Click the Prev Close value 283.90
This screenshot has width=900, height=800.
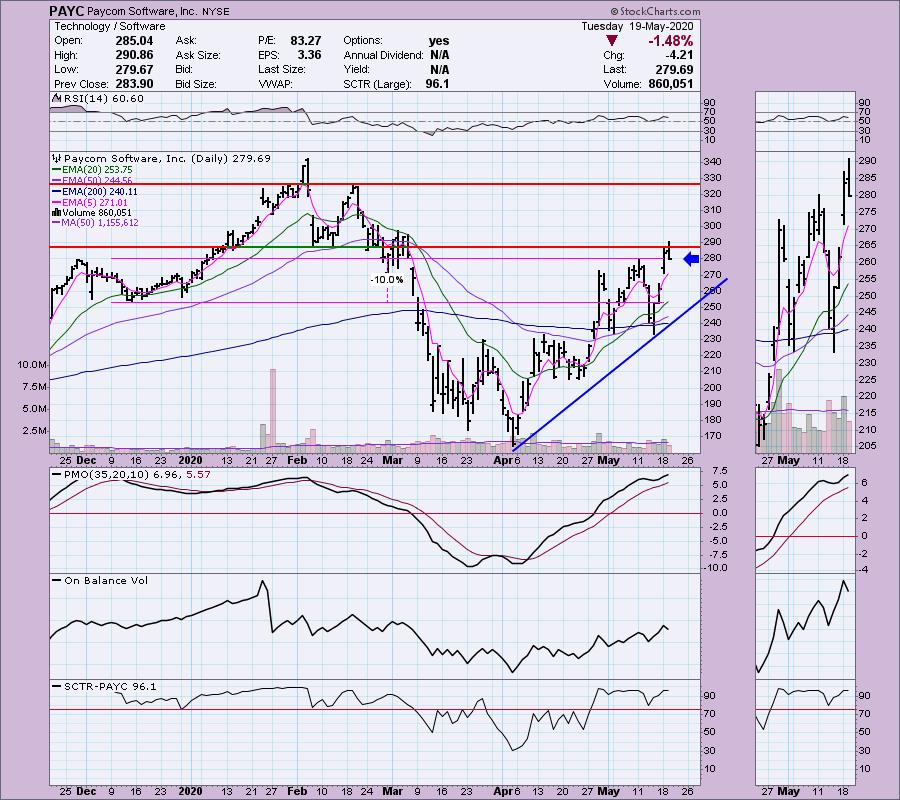point(134,84)
